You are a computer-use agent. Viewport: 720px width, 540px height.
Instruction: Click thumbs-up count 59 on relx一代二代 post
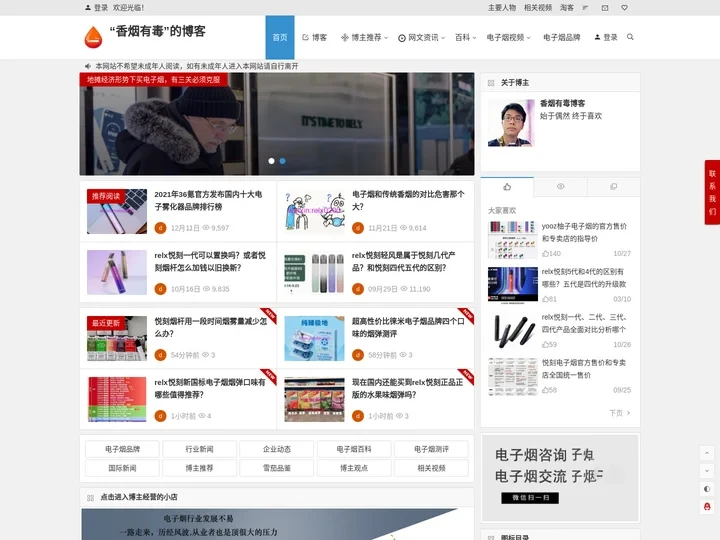(x=549, y=344)
